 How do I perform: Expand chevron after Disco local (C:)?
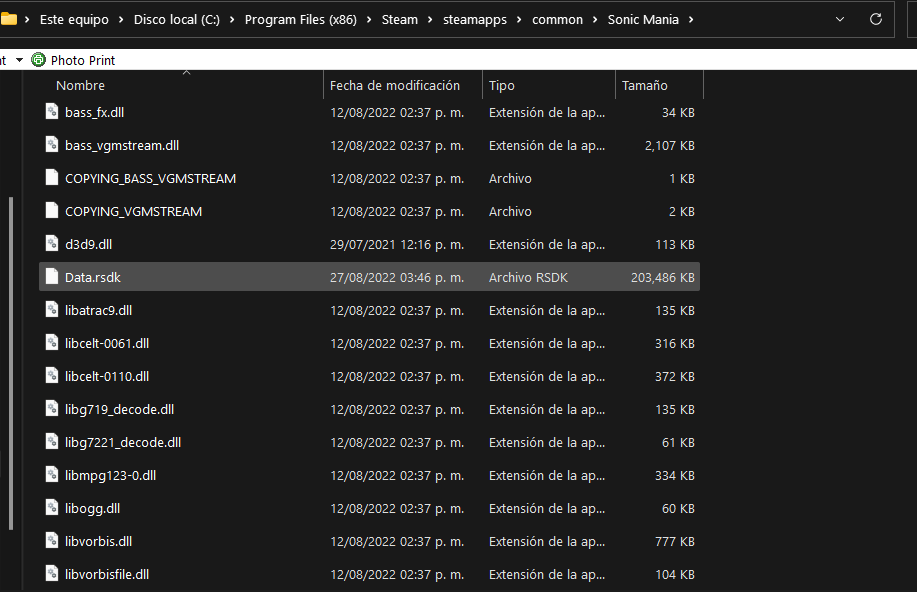(x=232, y=19)
